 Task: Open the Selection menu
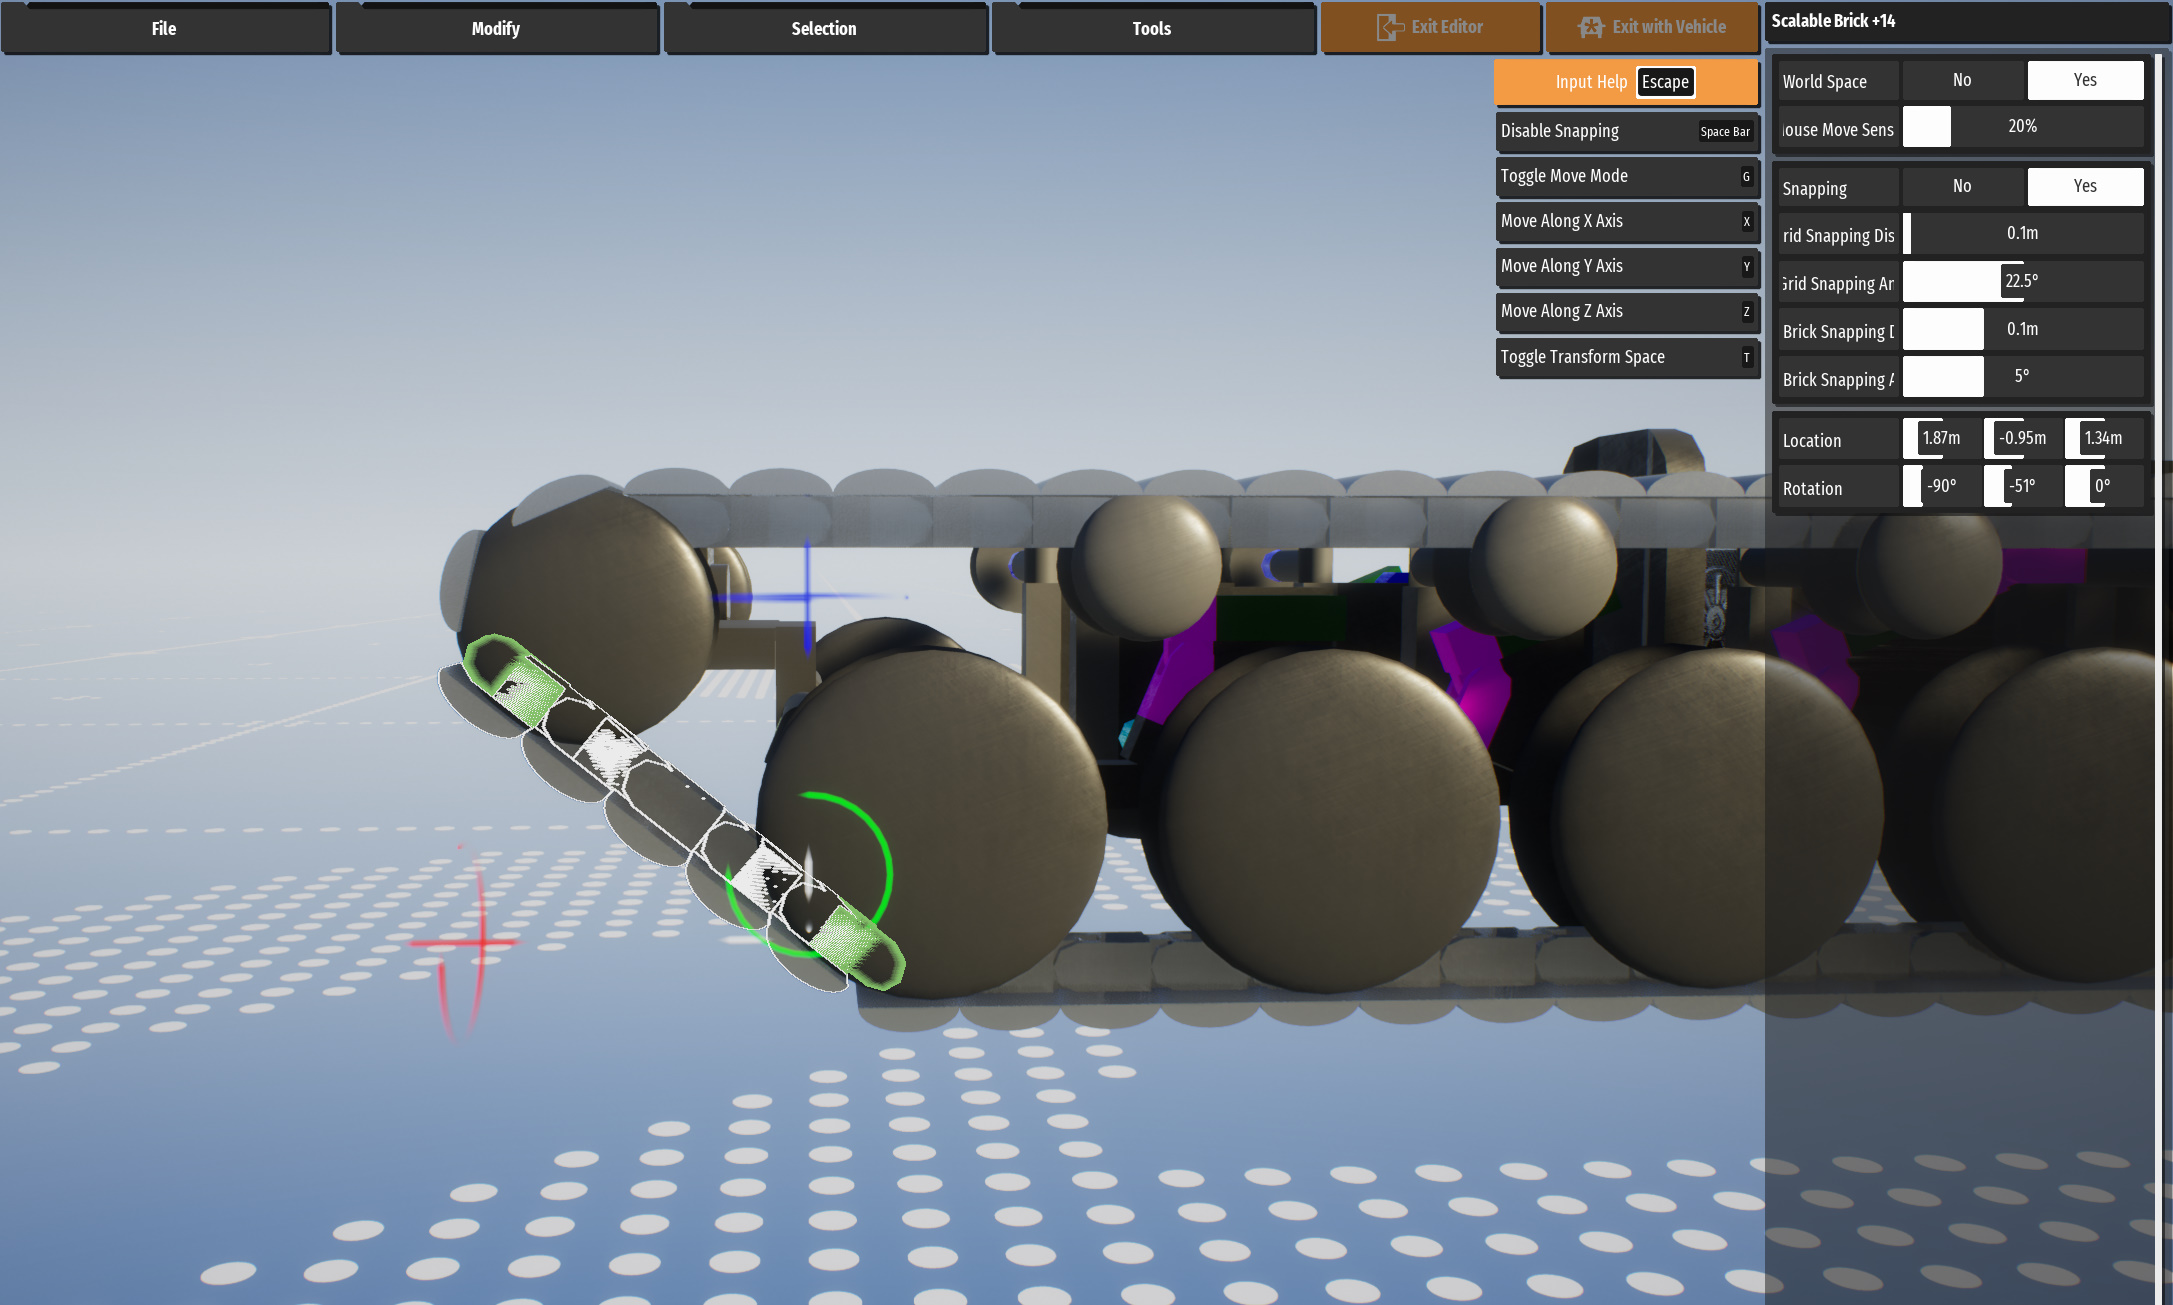coord(824,28)
